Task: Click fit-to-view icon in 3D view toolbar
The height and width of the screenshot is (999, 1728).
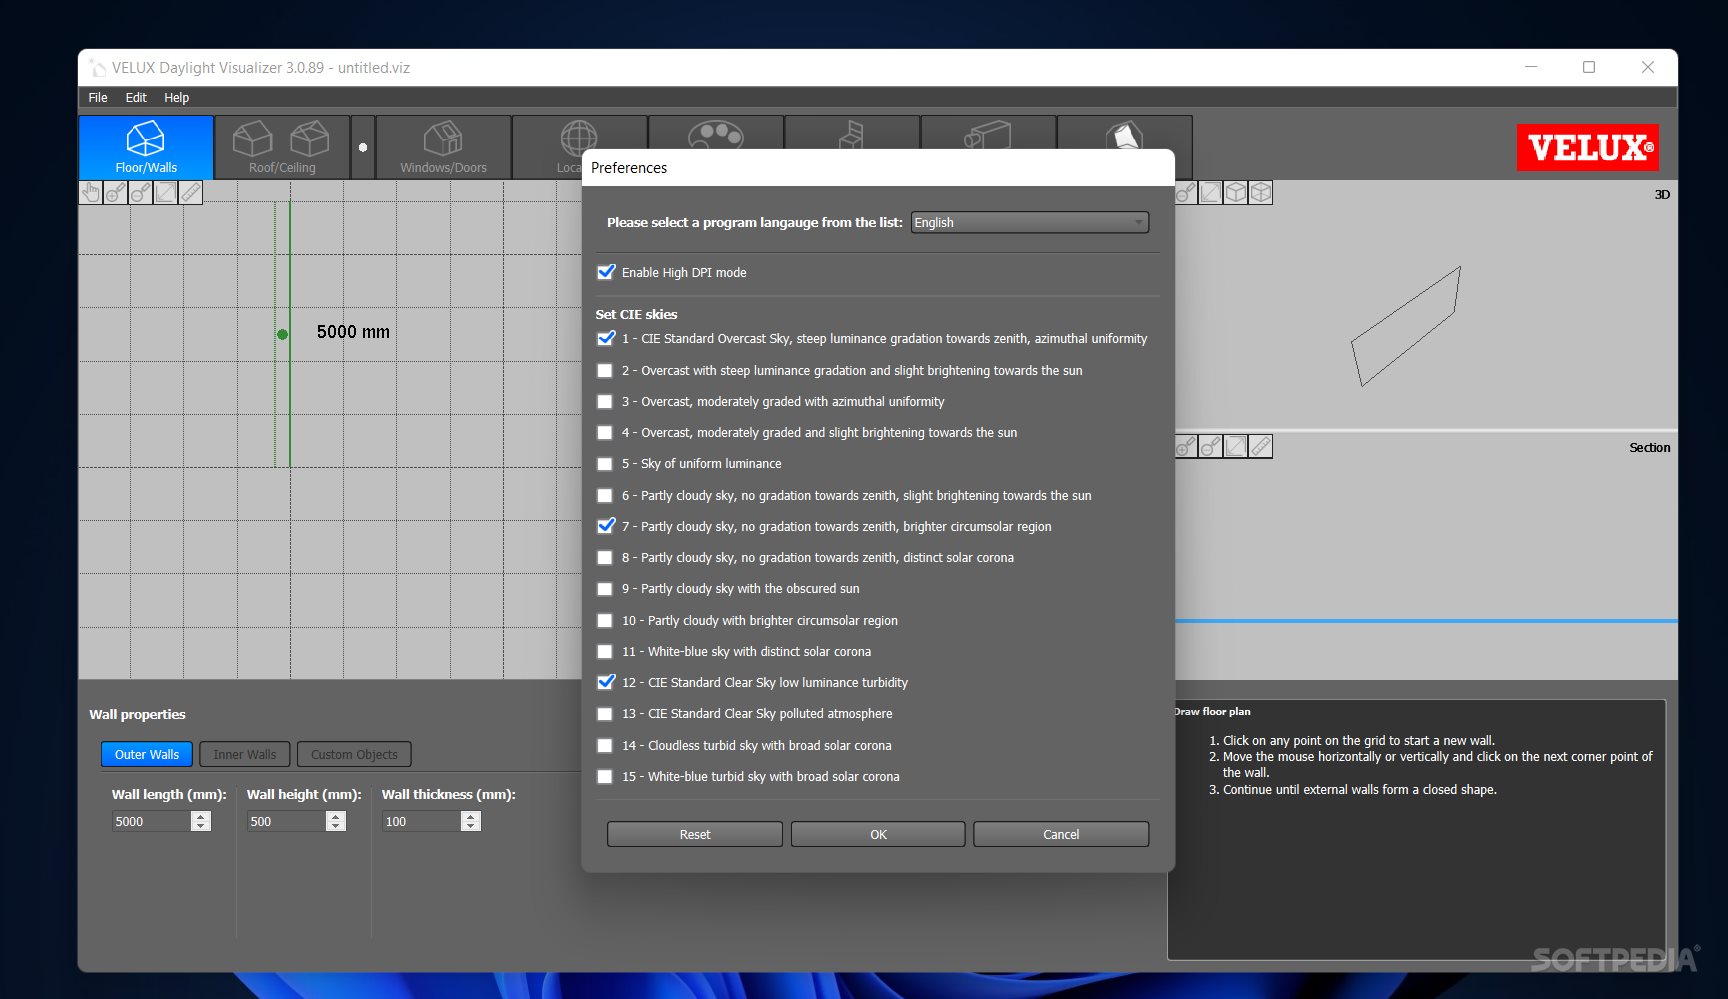Action: (x=1211, y=192)
